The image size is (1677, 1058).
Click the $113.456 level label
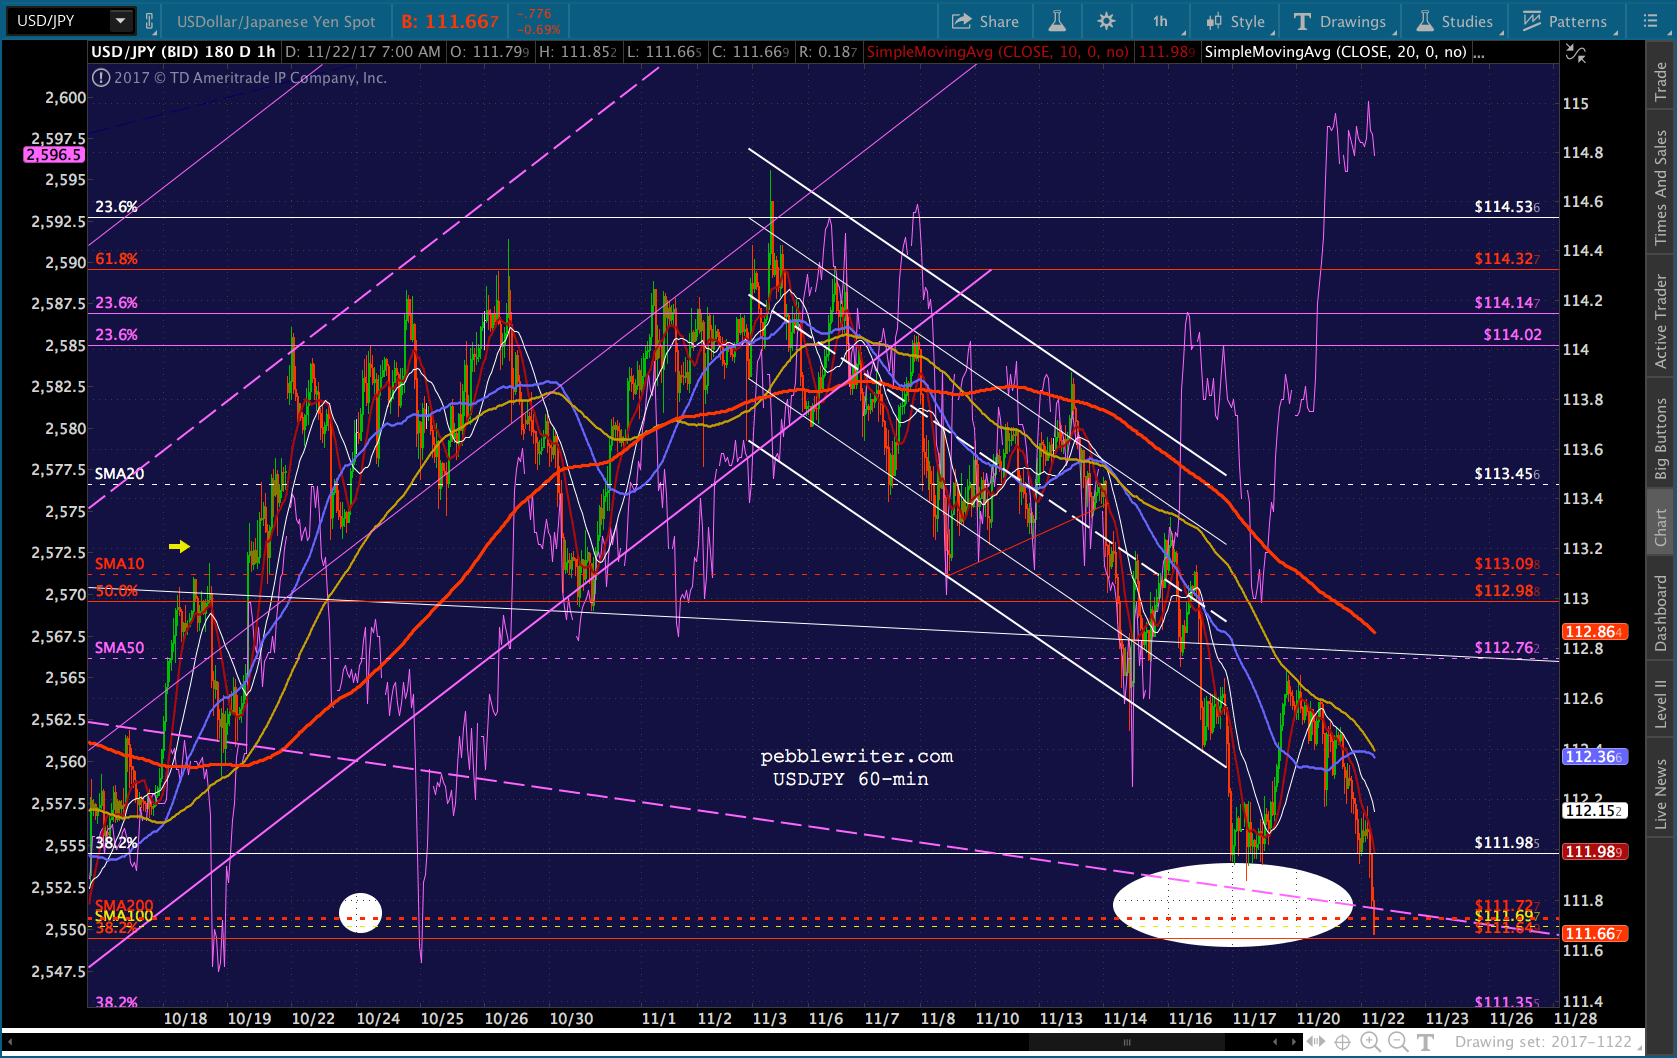[1507, 474]
